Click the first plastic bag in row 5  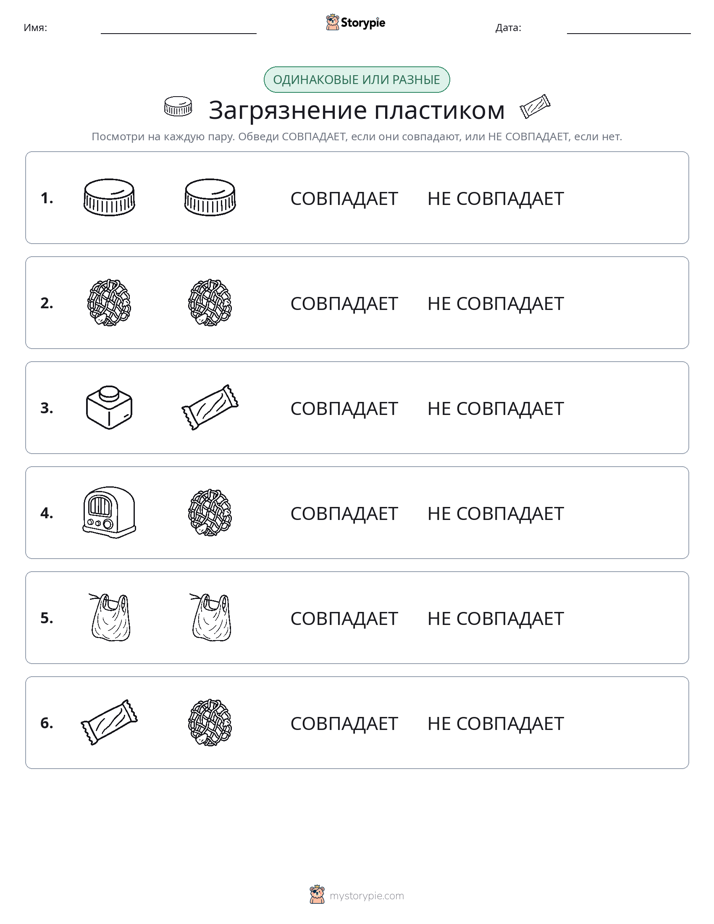pyautogui.click(x=110, y=617)
